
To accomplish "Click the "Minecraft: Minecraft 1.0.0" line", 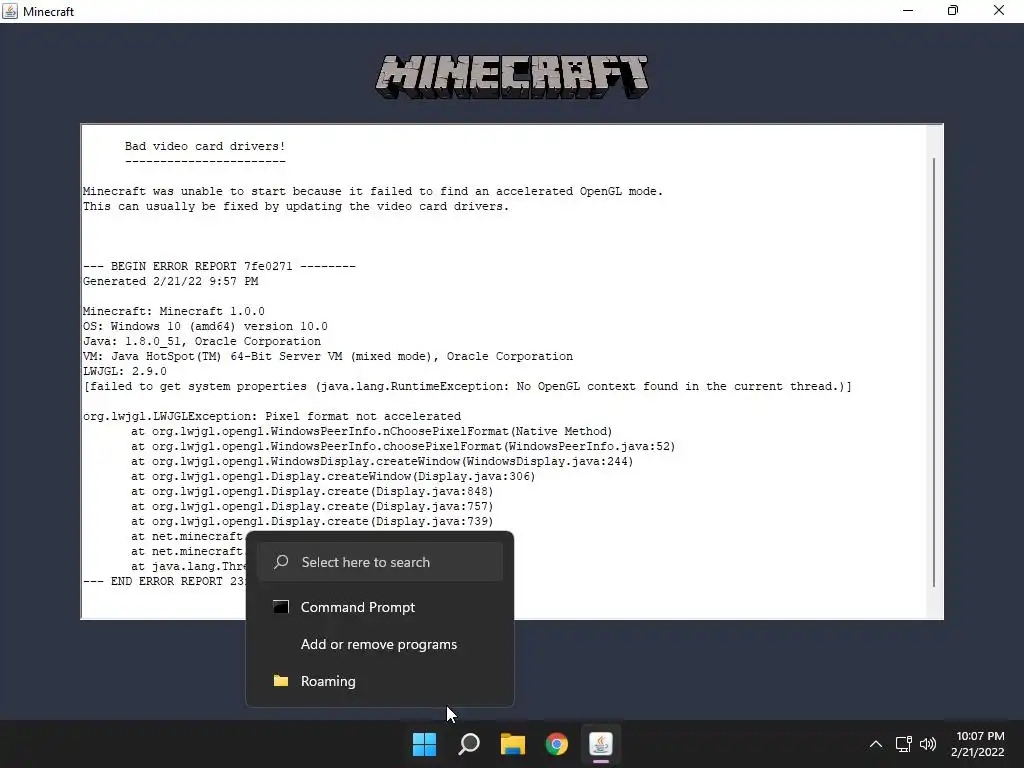I will [x=174, y=312].
